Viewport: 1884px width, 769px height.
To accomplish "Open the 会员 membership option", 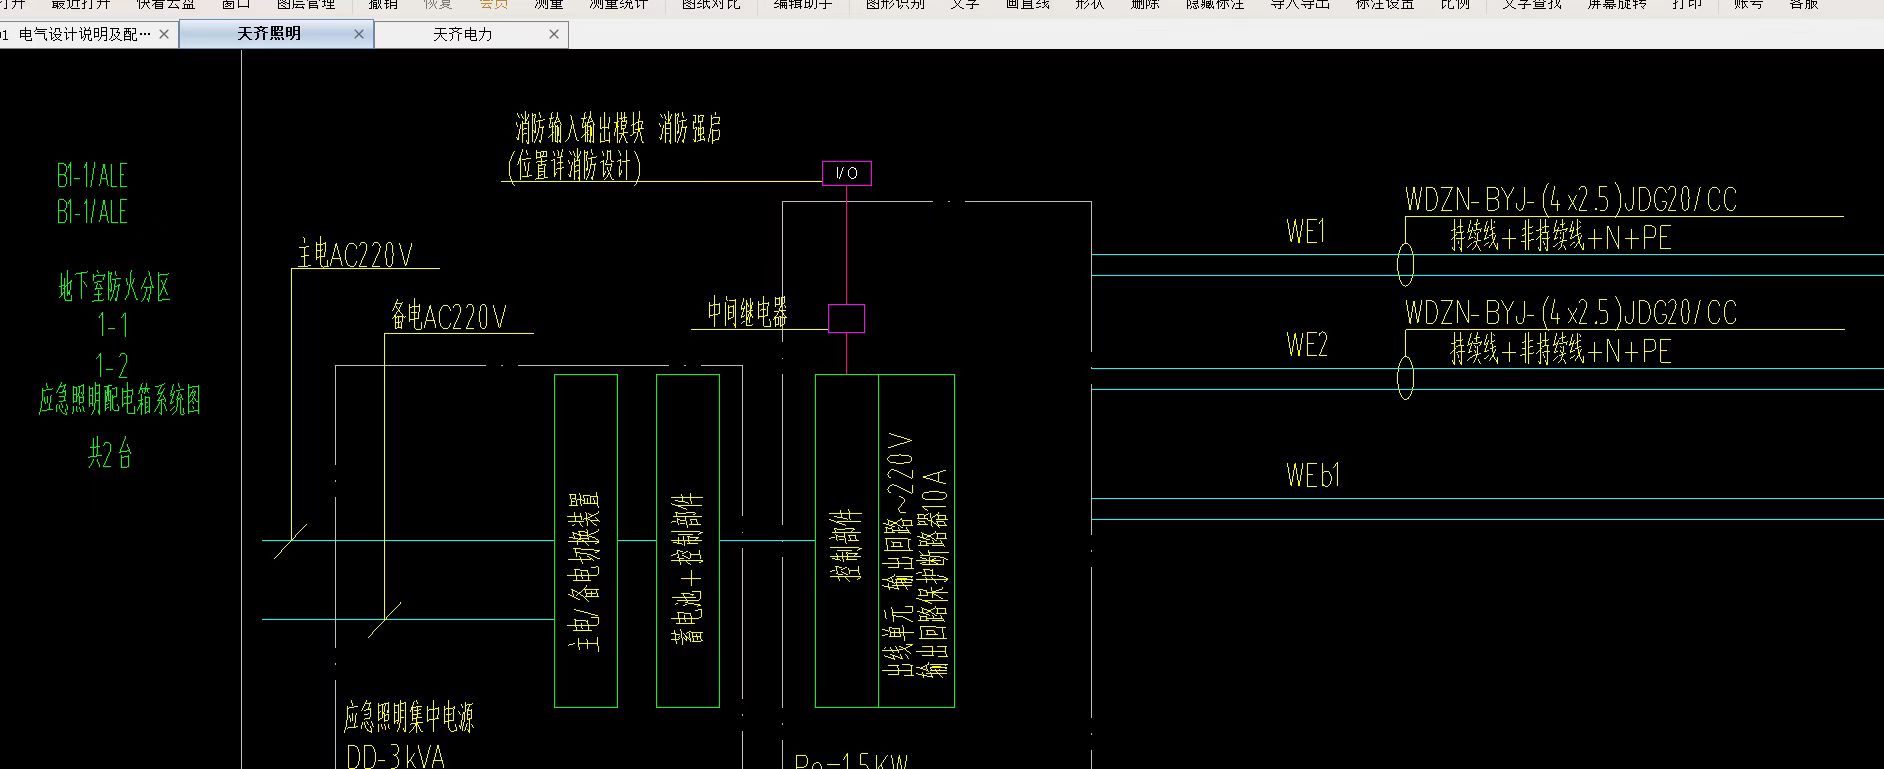I will click(x=493, y=5).
